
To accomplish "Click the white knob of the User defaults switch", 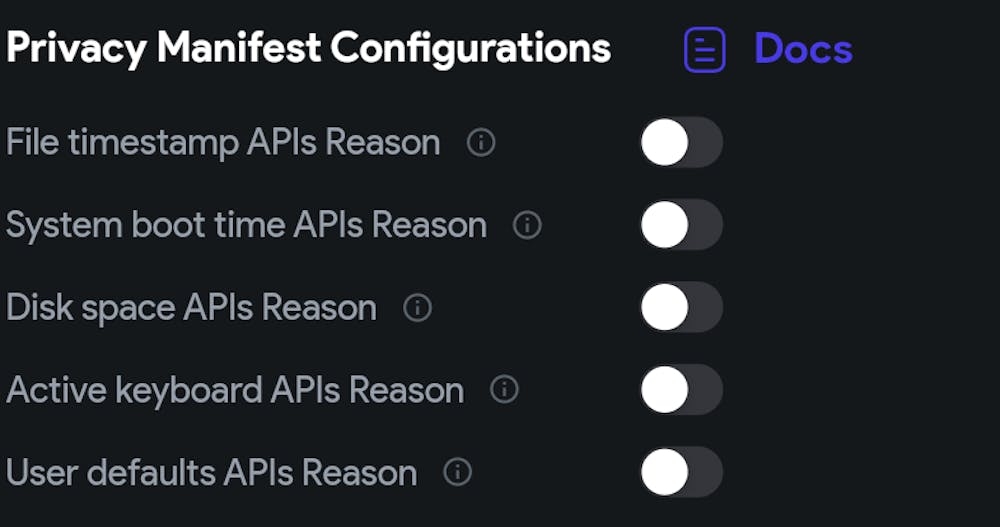I will (x=665, y=471).
